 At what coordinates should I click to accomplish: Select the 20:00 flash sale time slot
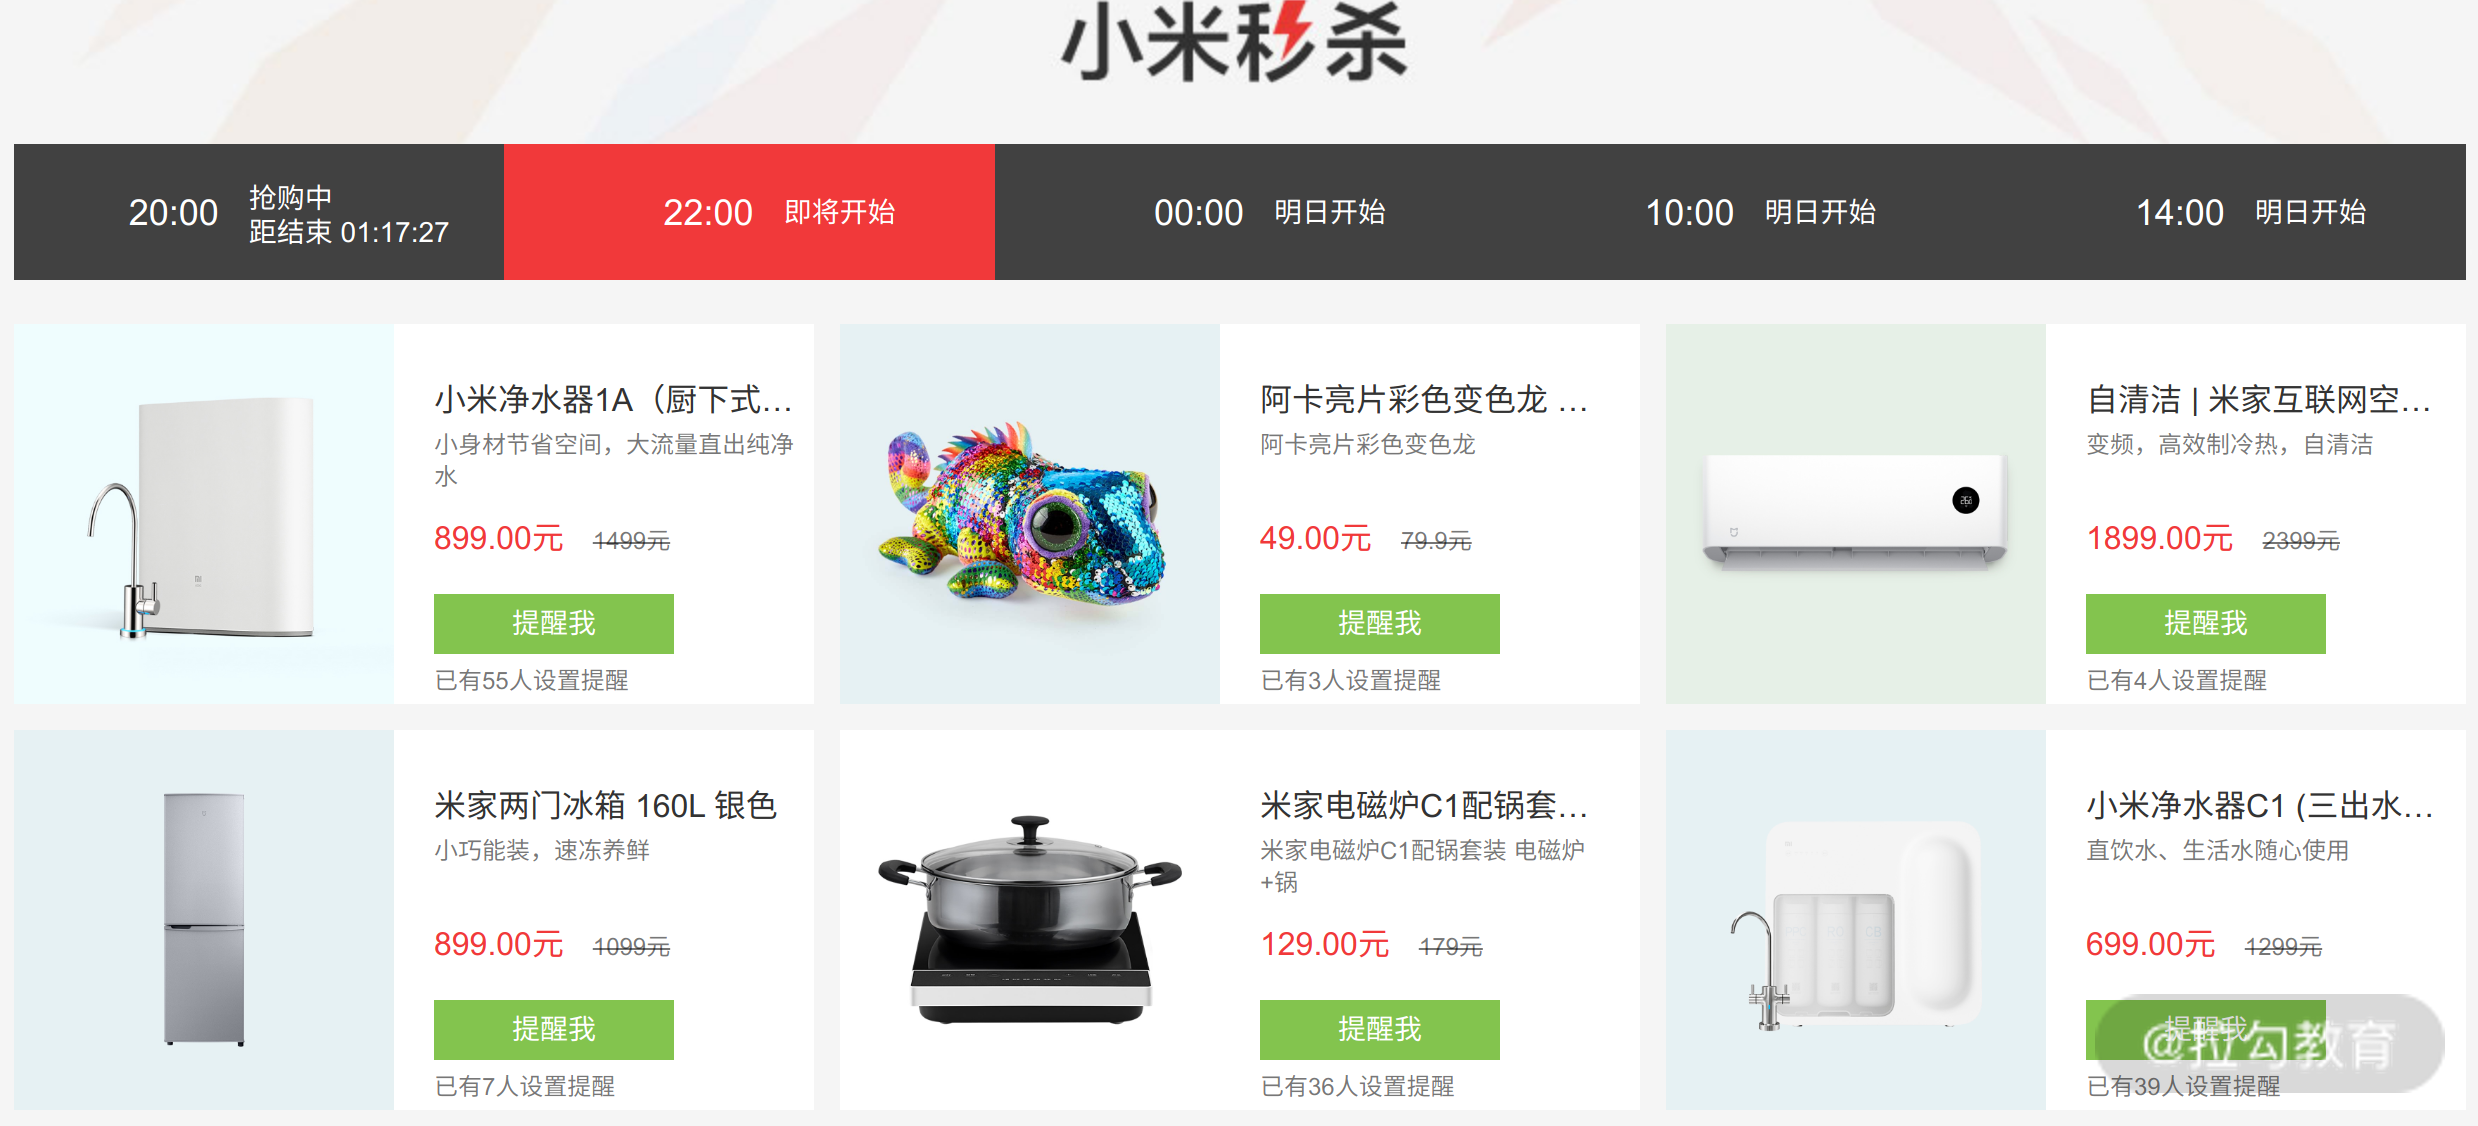[259, 212]
